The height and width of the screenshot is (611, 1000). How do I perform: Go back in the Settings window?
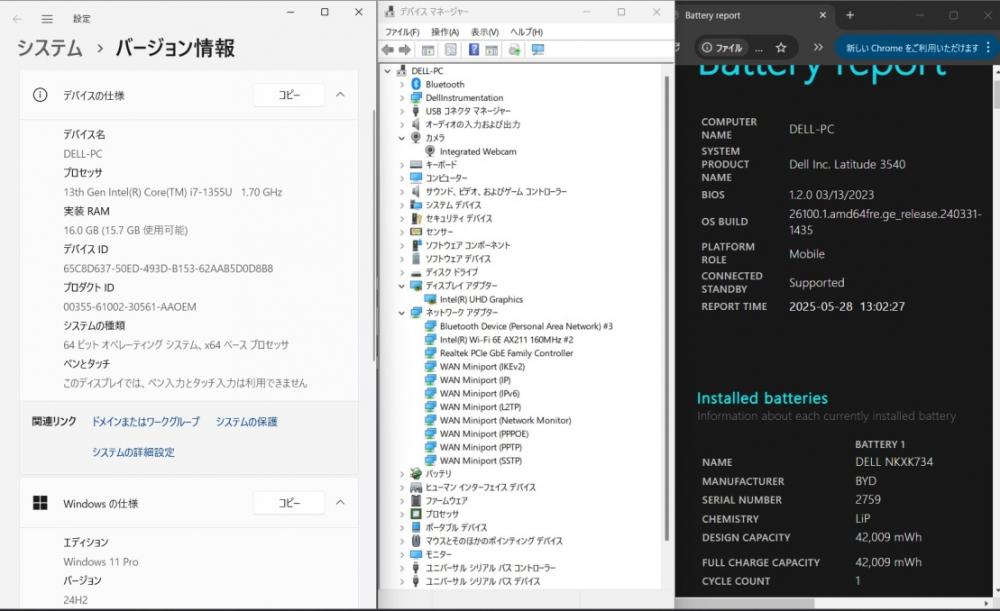(17, 19)
